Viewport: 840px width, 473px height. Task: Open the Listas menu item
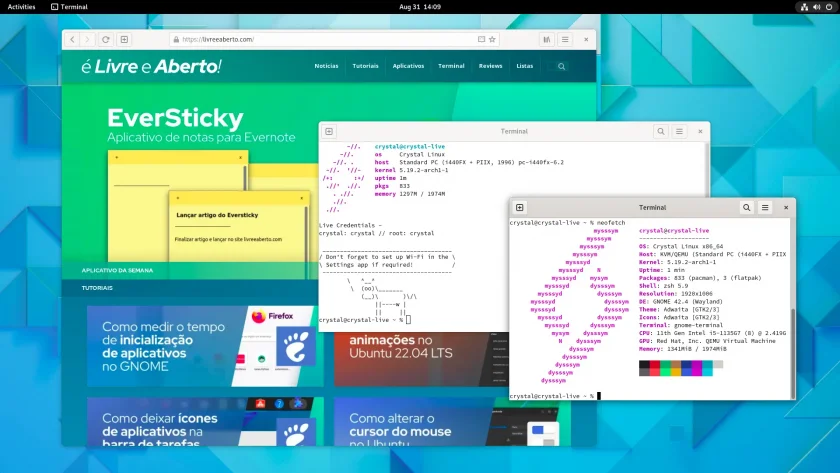click(x=524, y=66)
